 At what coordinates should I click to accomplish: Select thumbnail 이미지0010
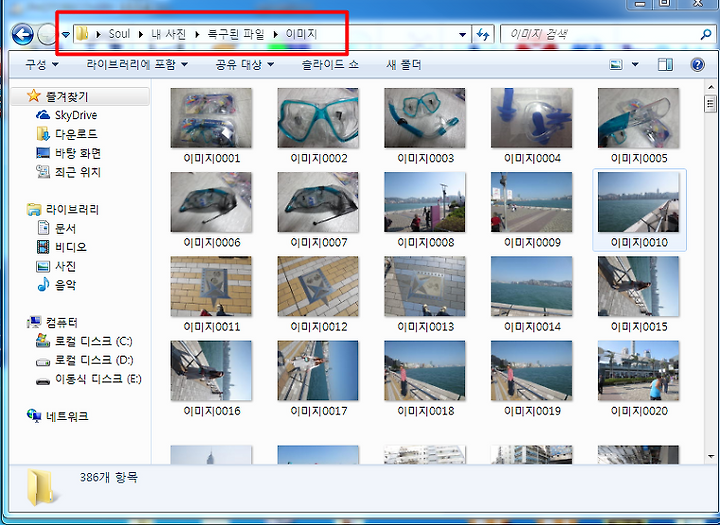pyautogui.click(x=638, y=202)
